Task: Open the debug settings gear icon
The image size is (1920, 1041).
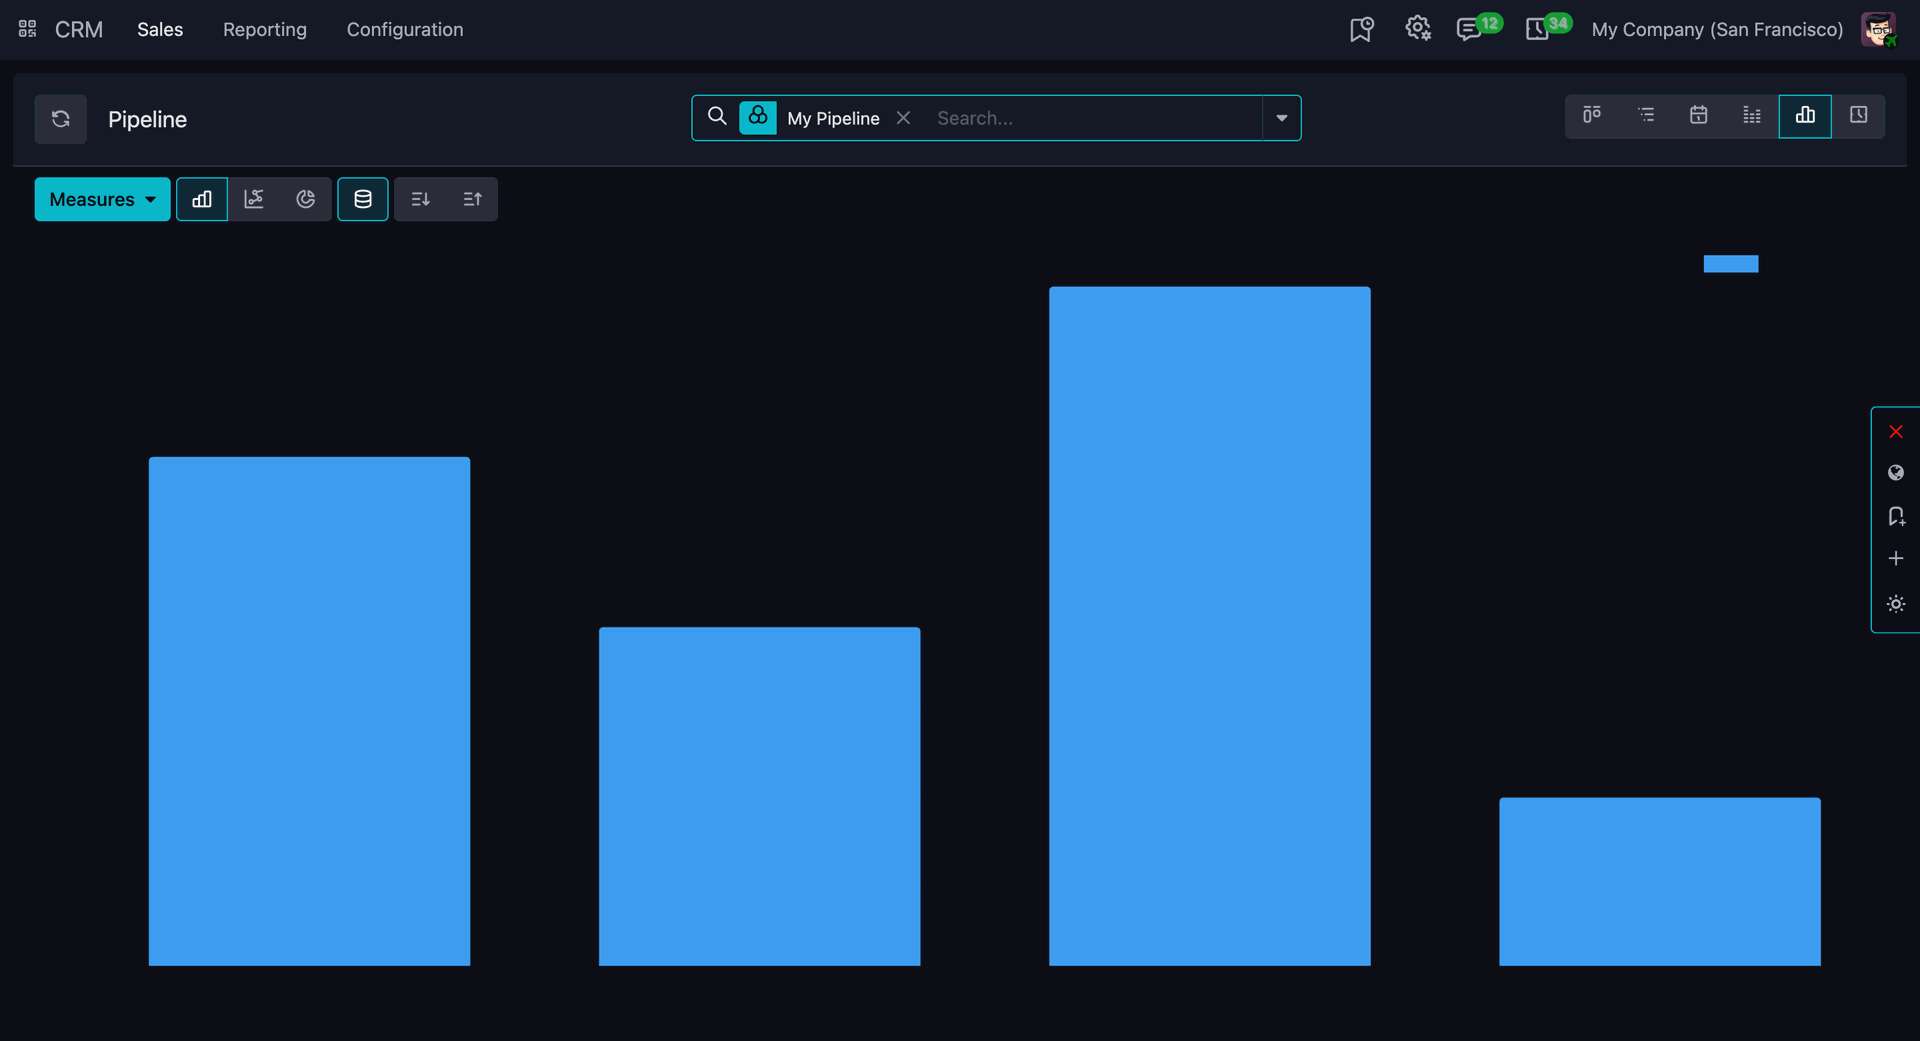Action: click(1418, 28)
